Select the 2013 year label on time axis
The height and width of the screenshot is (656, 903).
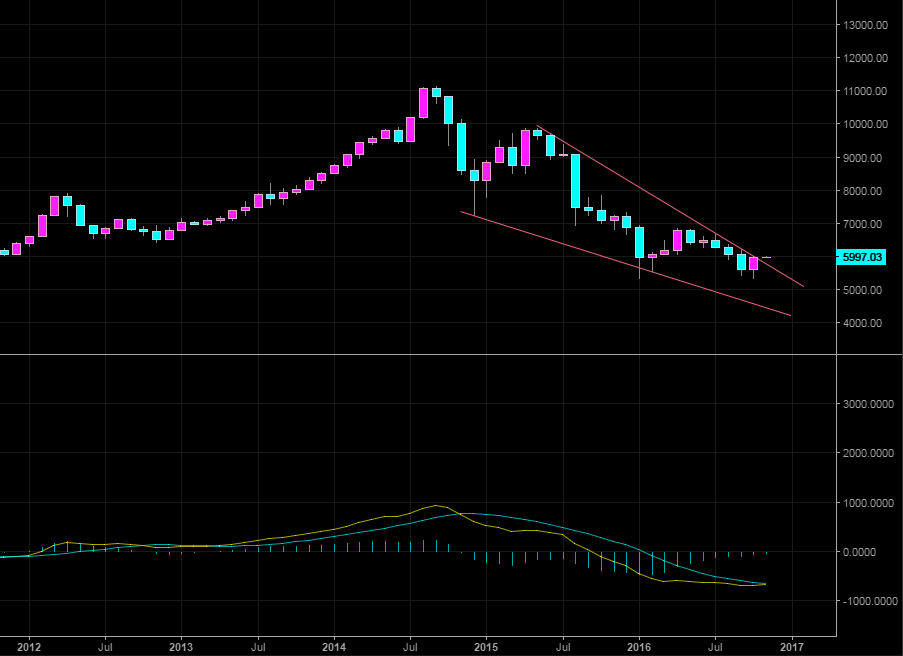pos(181,647)
